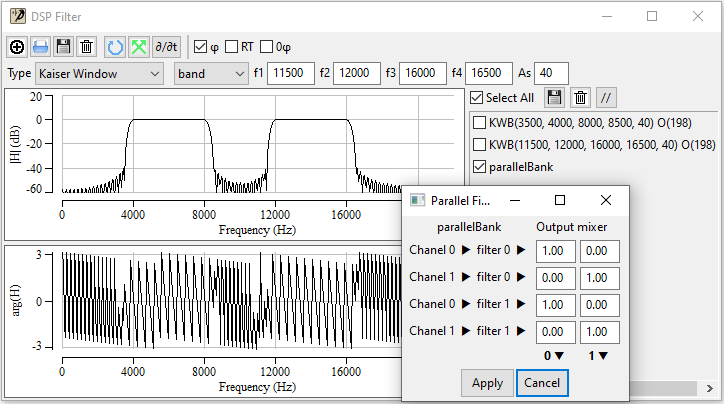Click the As attenuation field showing 40
724x404 pixels.
tap(551, 73)
